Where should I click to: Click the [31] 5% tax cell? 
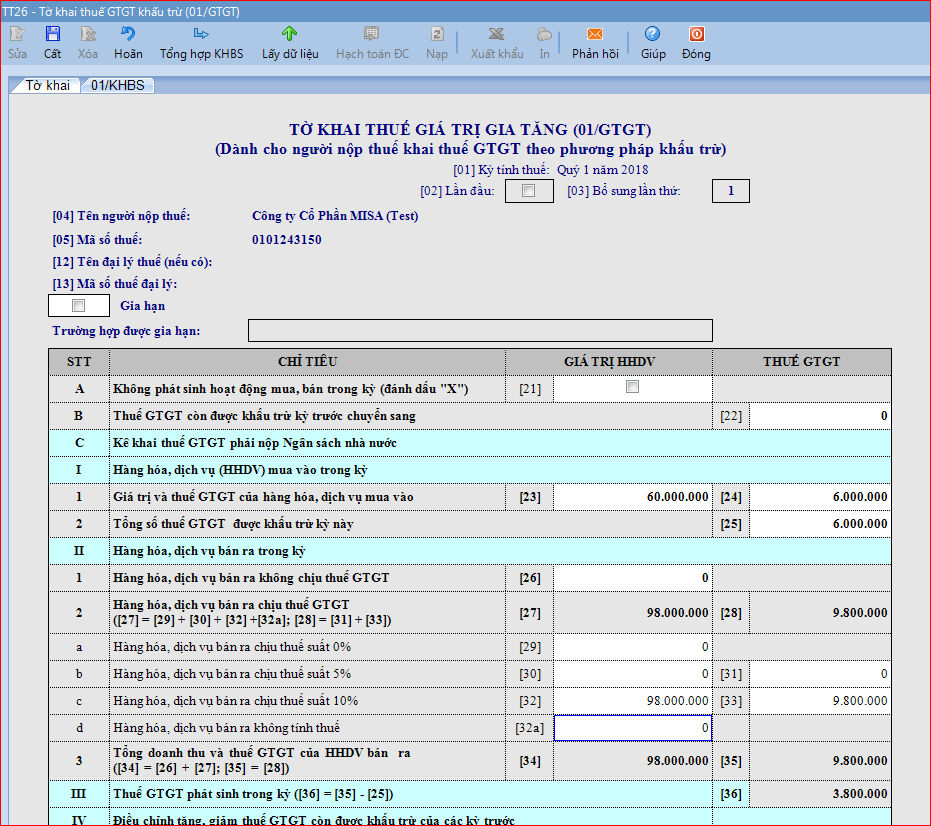(x=820, y=674)
